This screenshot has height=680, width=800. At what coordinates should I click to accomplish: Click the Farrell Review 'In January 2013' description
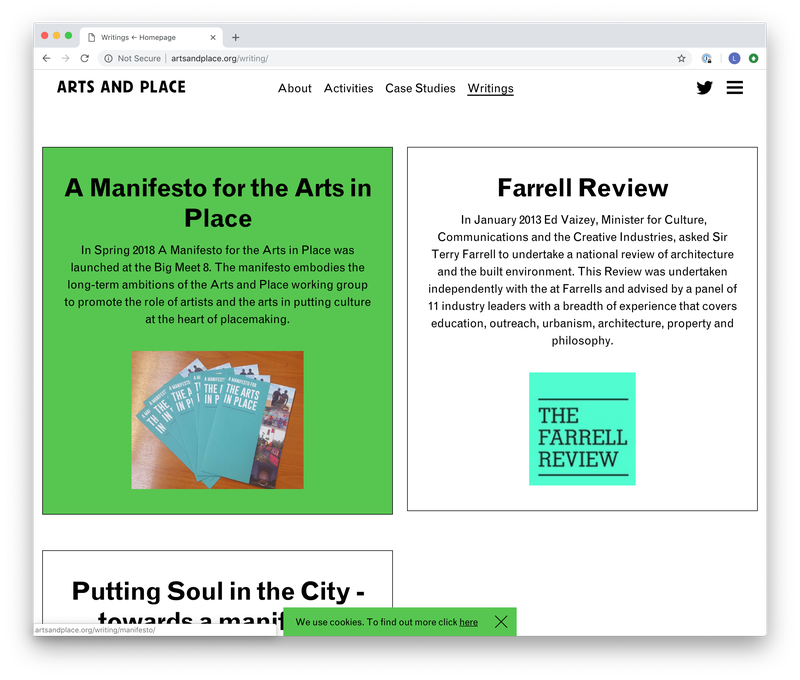pos(582,280)
